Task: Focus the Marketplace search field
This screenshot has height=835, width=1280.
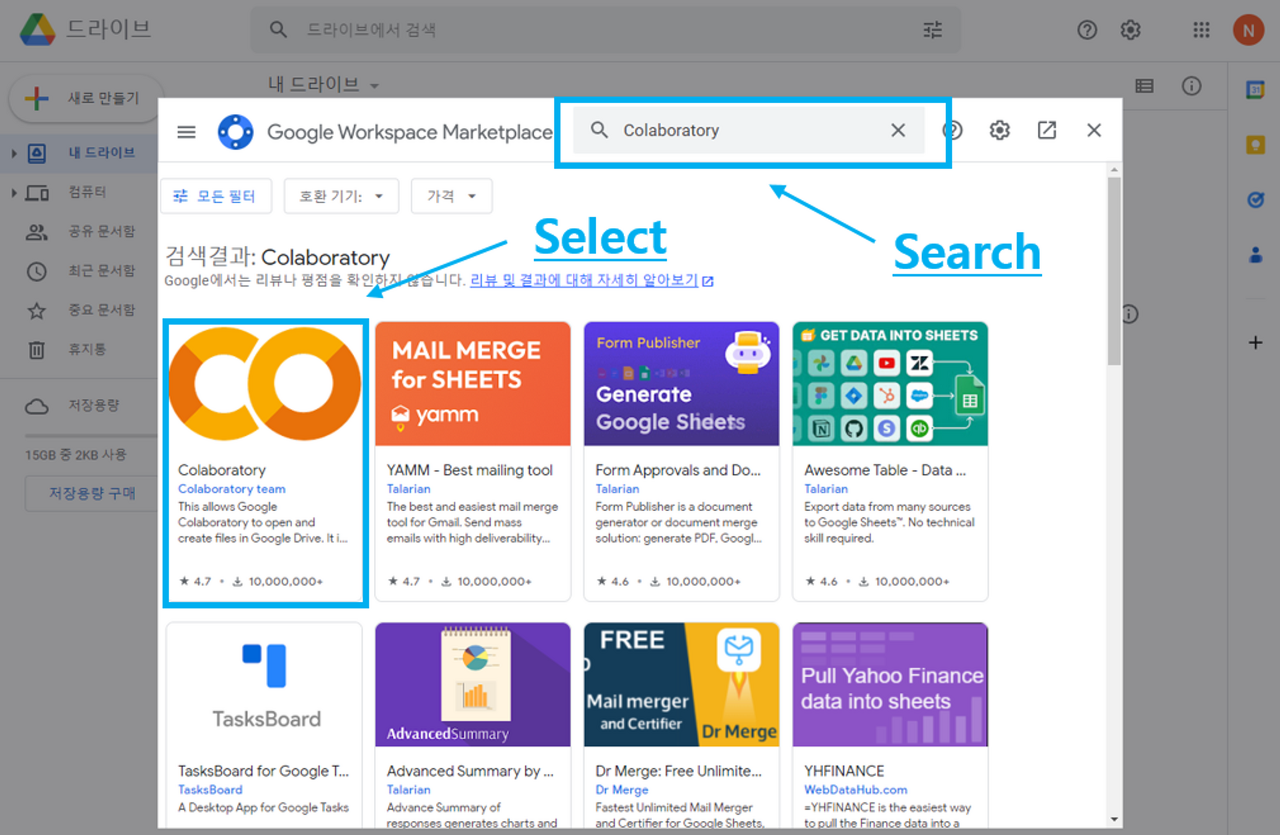Action: (x=749, y=130)
